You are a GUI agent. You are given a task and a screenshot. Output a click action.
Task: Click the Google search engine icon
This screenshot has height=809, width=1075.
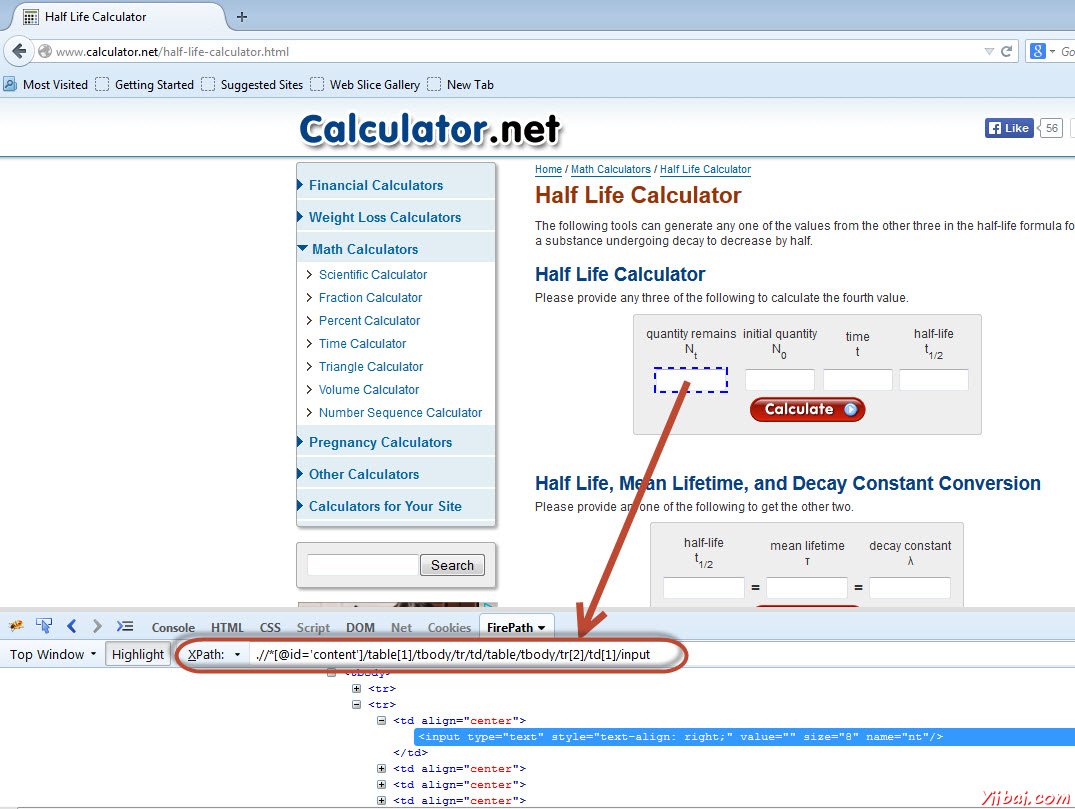point(1037,50)
